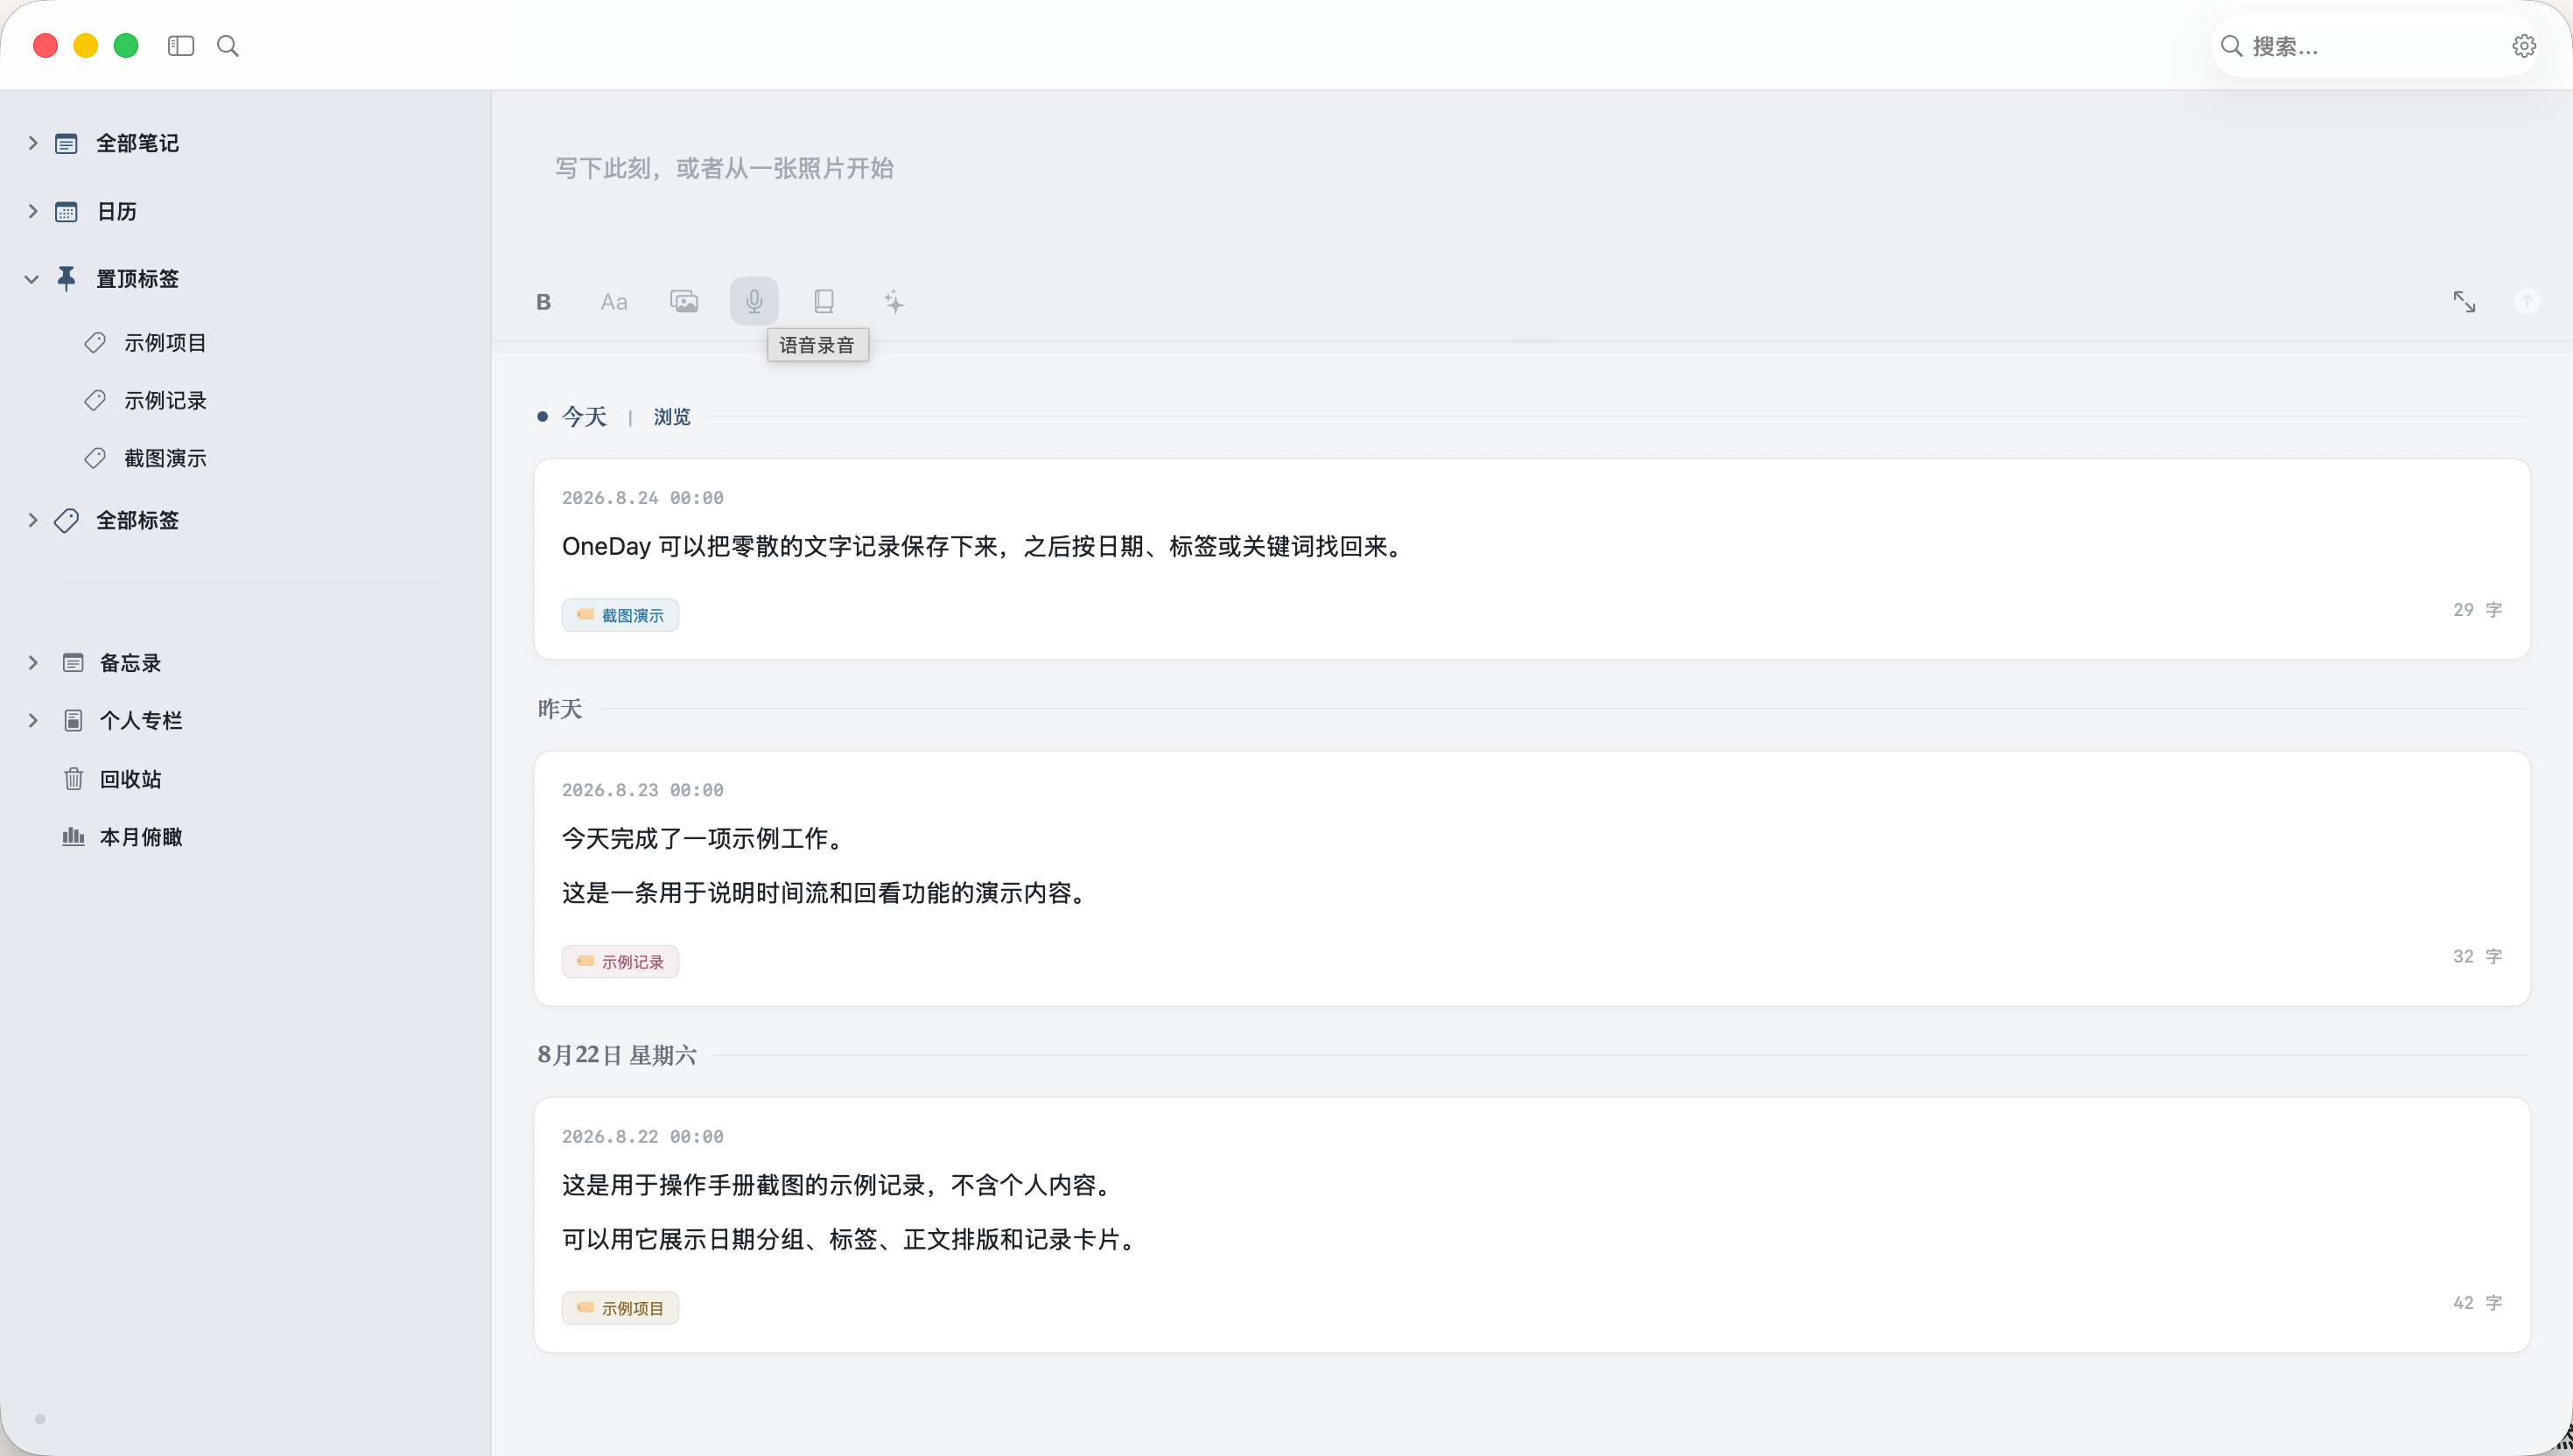The height and width of the screenshot is (1456, 2573).
Task: Click the tag icon beside 示例记录
Action: tap(95, 401)
